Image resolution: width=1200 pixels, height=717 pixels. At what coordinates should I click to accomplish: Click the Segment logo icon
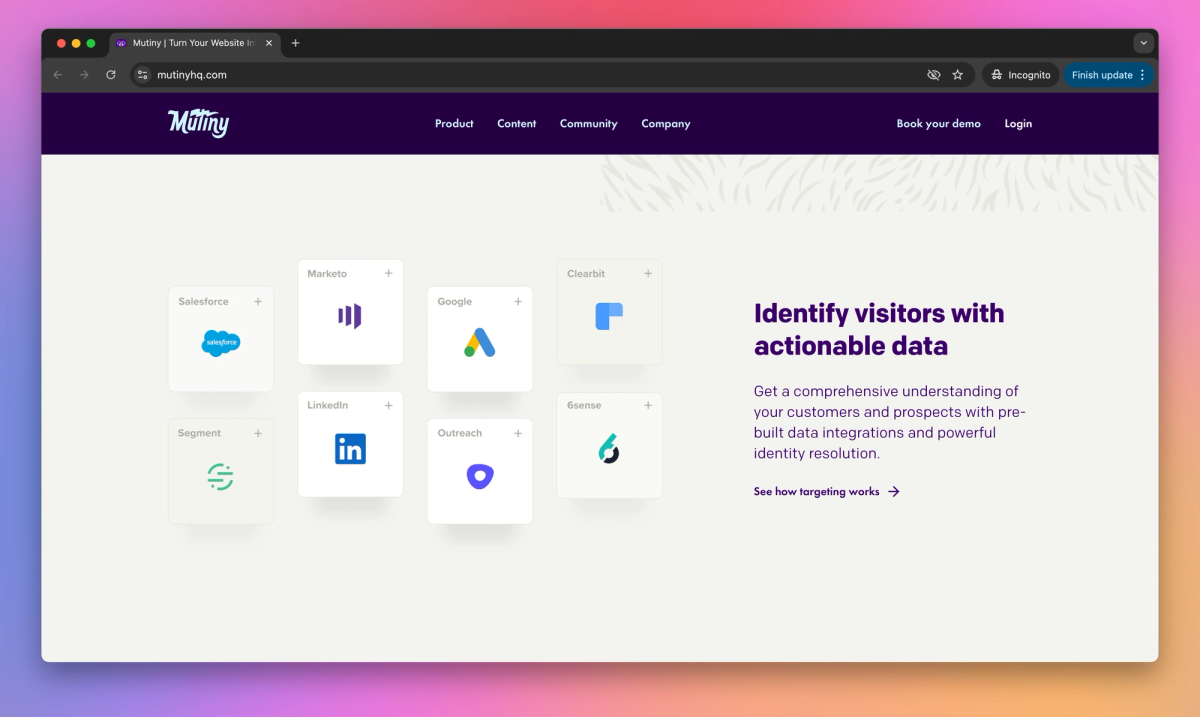[x=220, y=477]
